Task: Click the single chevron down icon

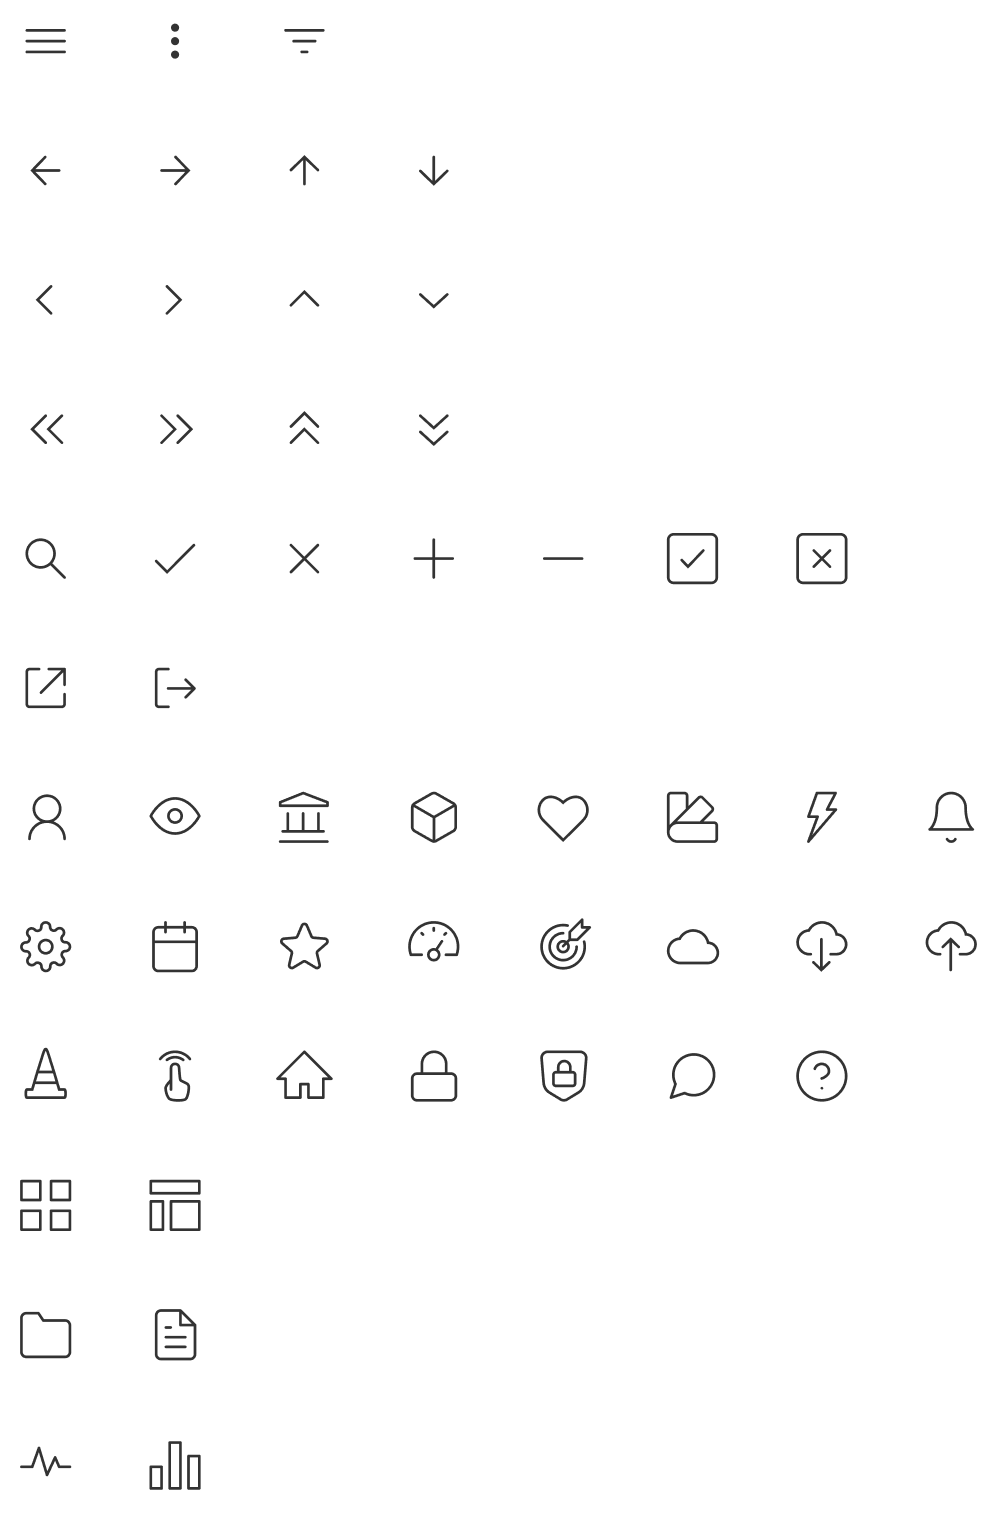Action: pyautogui.click(x=433, y=300)
